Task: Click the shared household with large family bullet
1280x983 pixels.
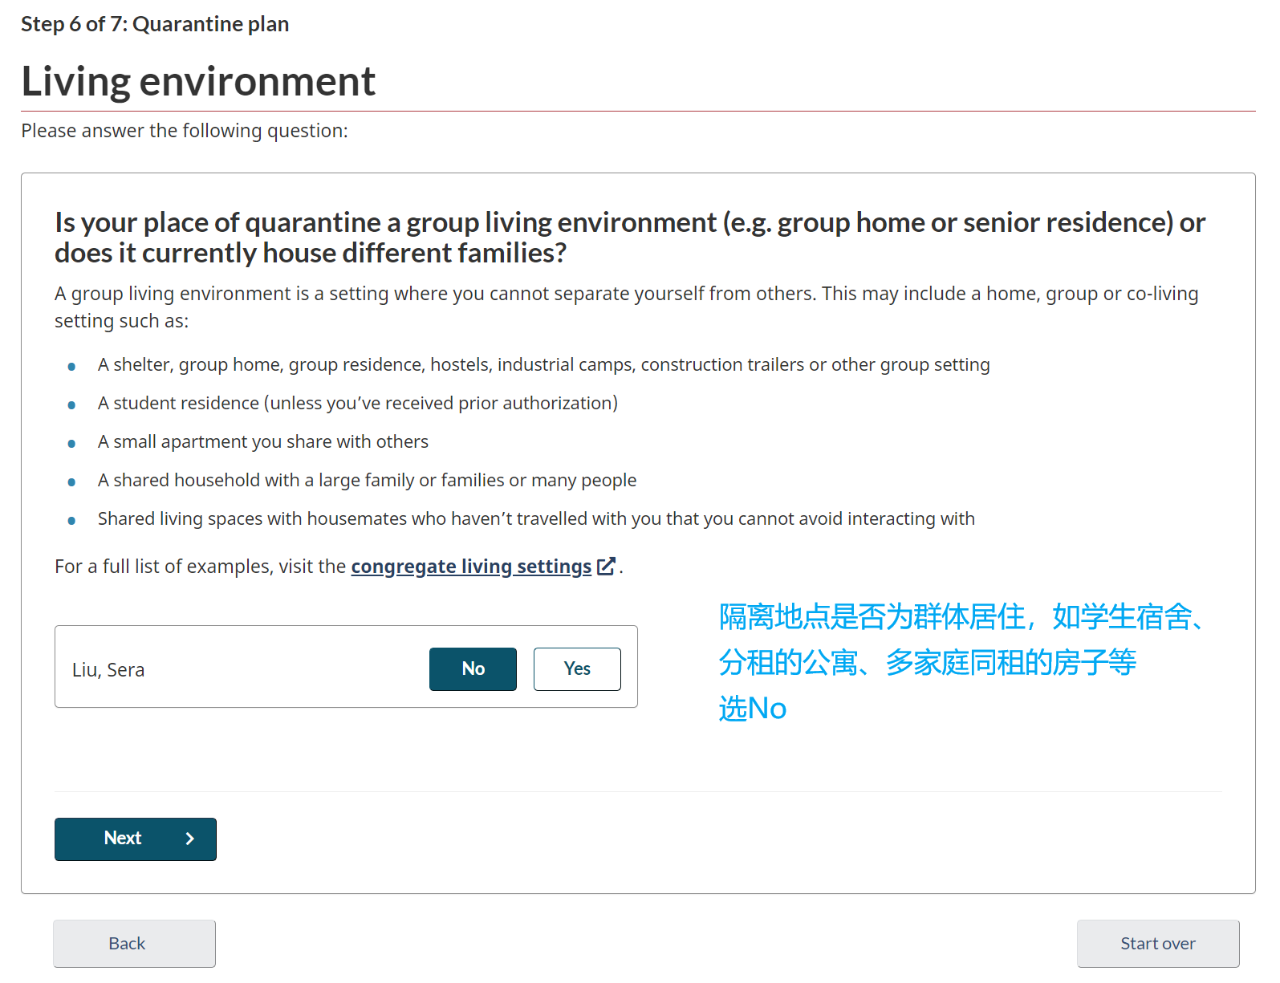Action: click(367, 480)
